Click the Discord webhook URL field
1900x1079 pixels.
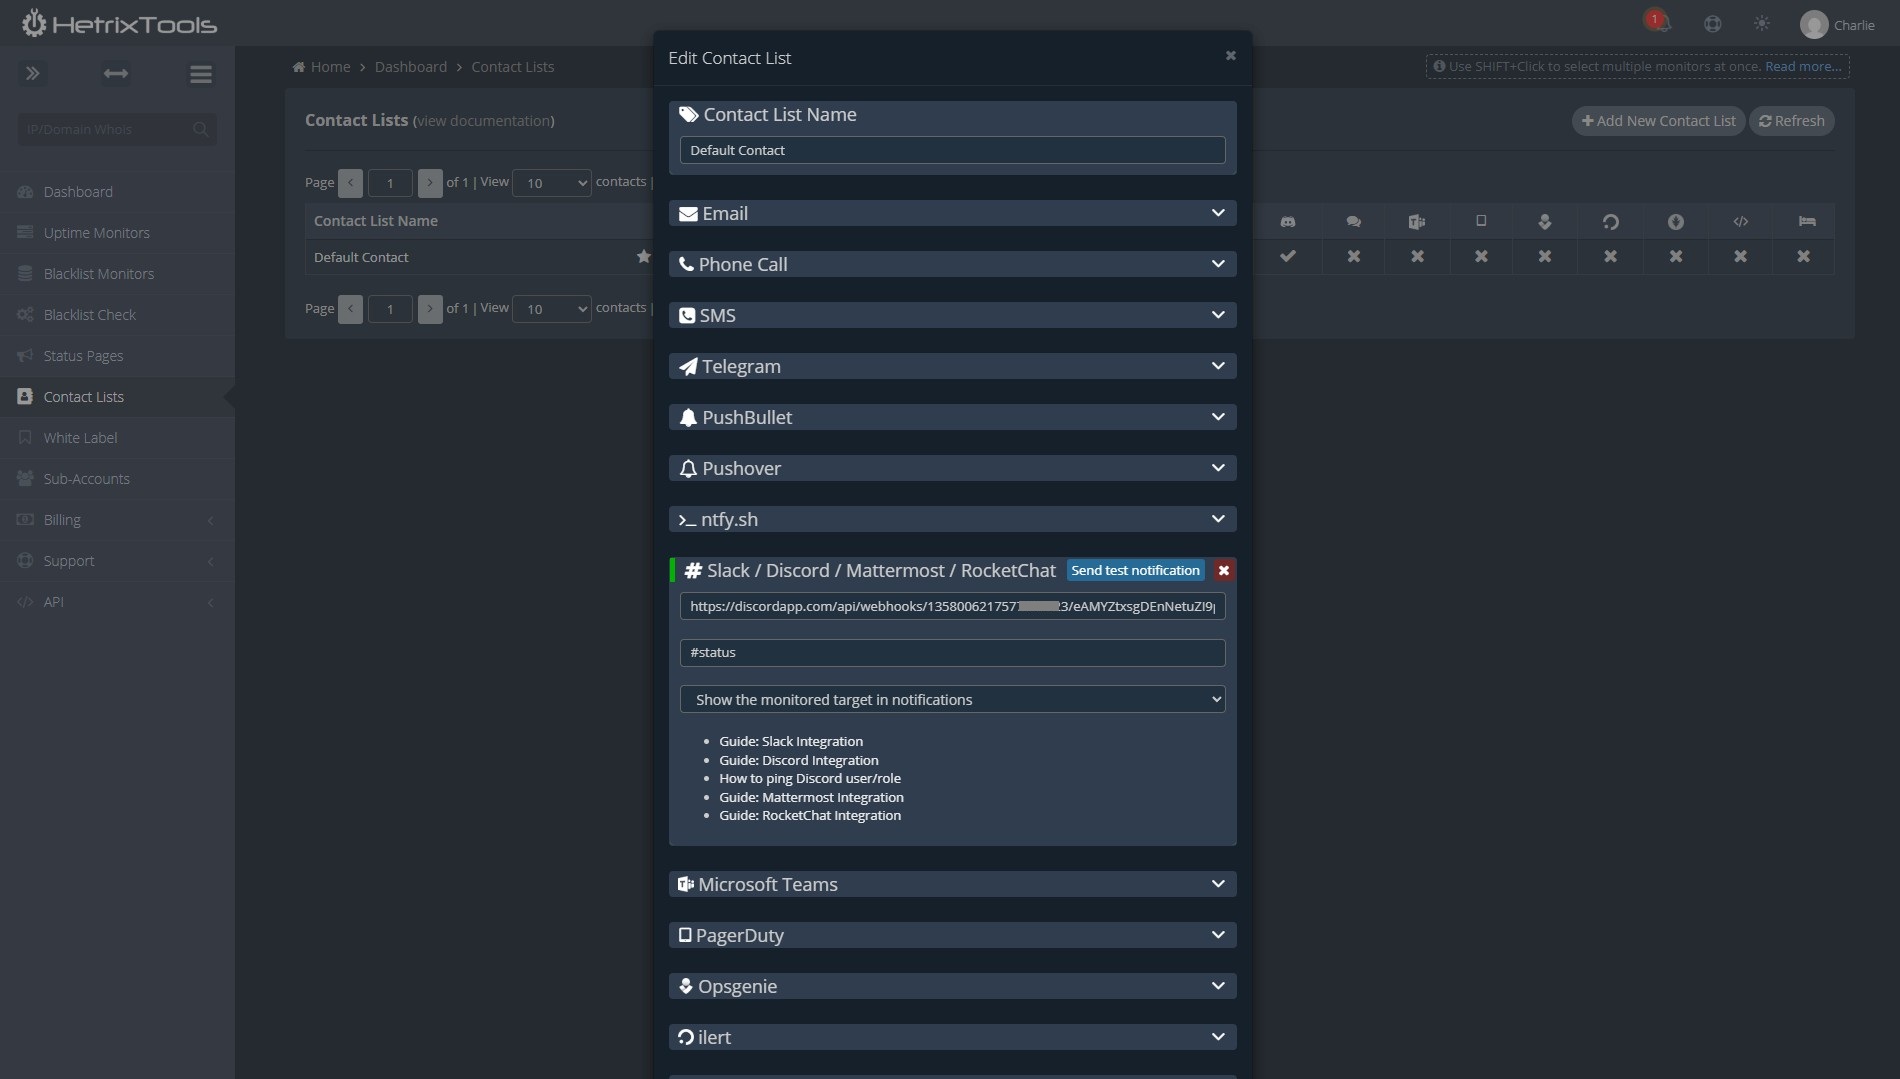pyautogui.click(x=952, y=606)
